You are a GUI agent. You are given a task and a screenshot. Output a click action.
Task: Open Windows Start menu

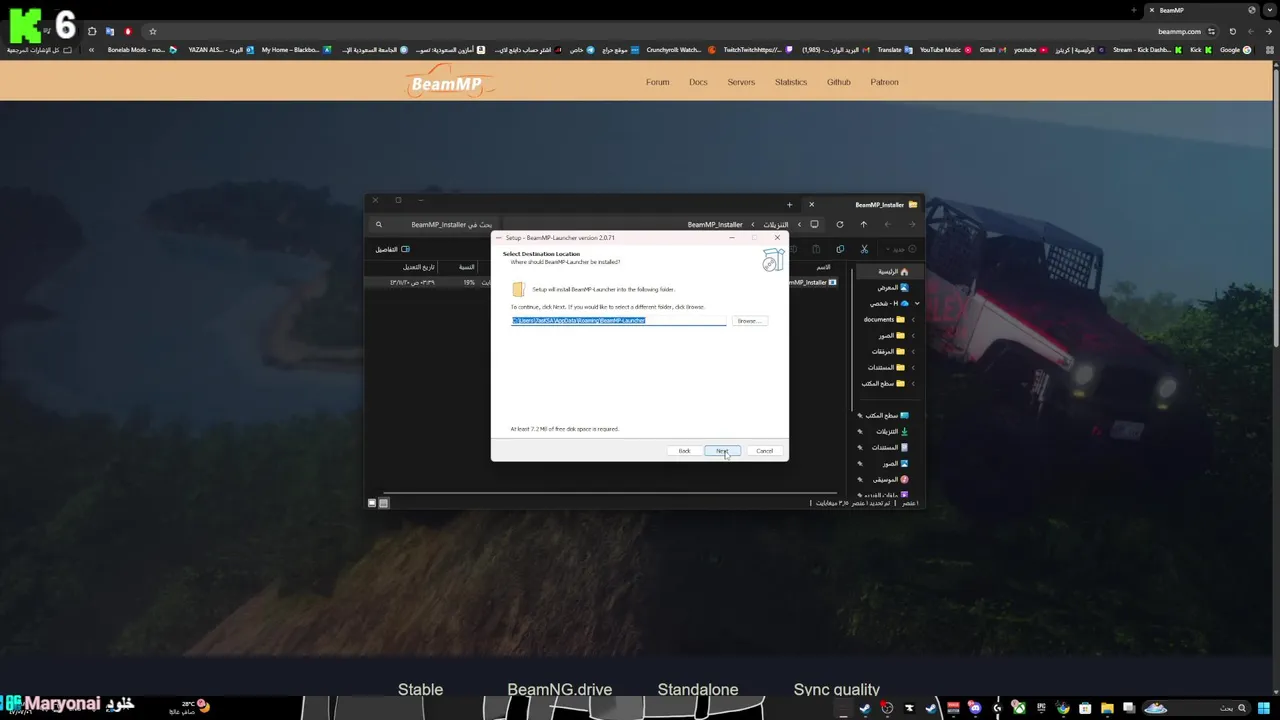coord(1263,709)
